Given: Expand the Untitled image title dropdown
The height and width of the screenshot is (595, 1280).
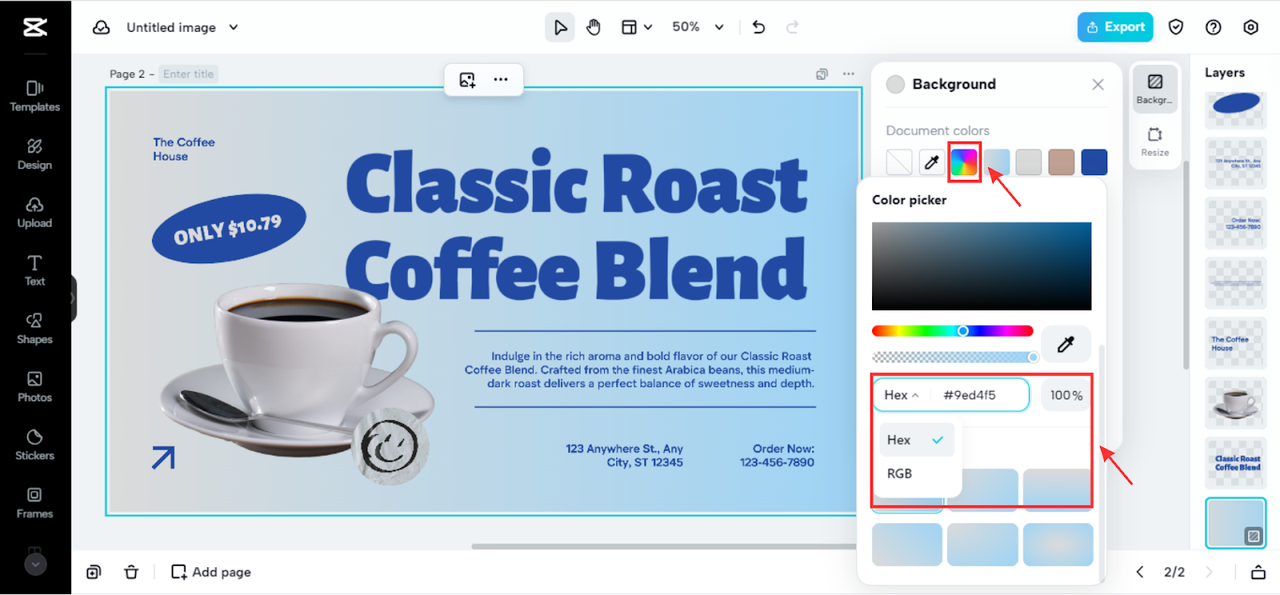Looking at the screenshot, I should [234, 28].
